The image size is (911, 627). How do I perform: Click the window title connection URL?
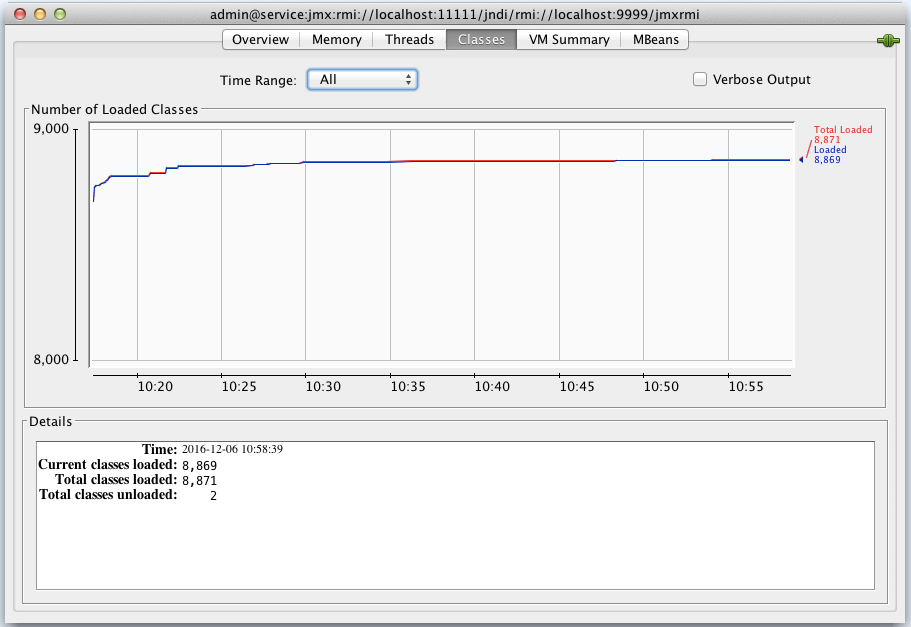click(x=455, y=15)
